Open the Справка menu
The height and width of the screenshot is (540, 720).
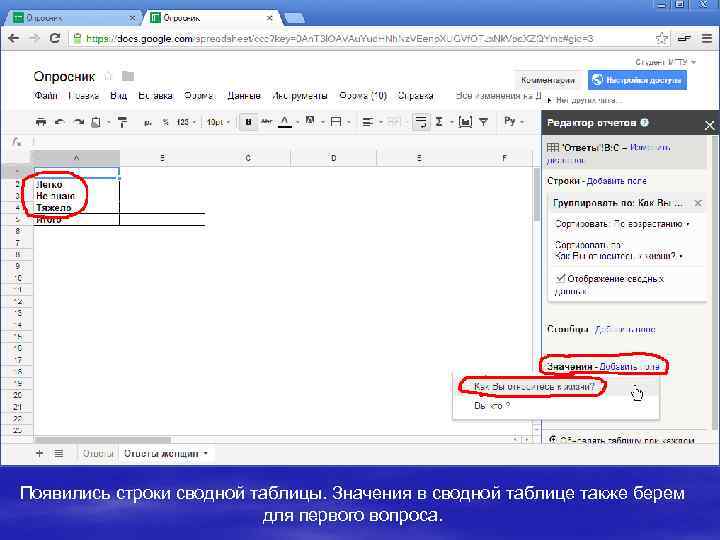(x=416, y=96)
